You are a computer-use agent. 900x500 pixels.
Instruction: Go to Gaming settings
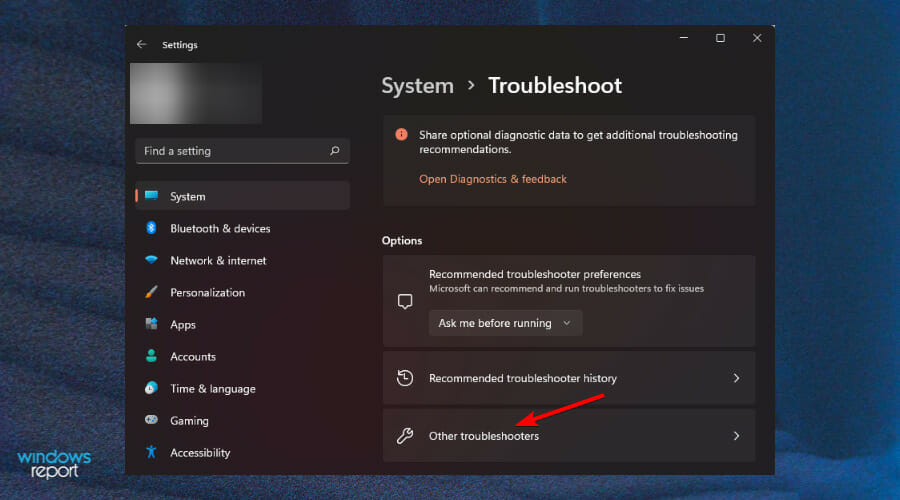[242, 421]
